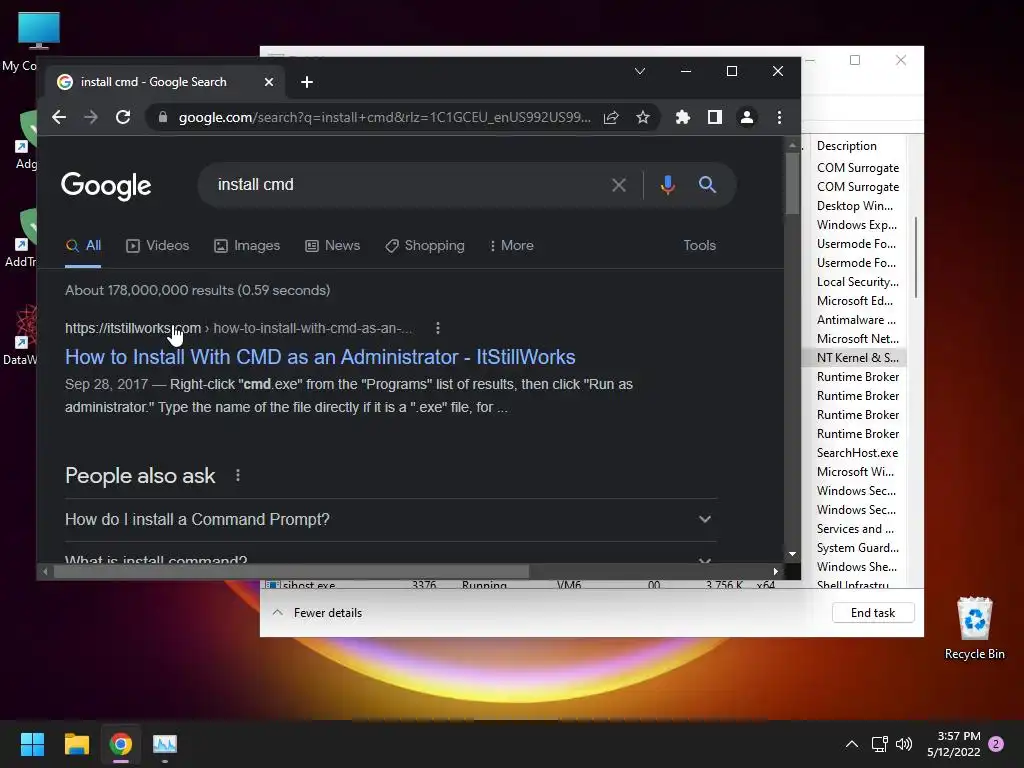
Task: Open Chrome side panel
Action: click(714, 118)
